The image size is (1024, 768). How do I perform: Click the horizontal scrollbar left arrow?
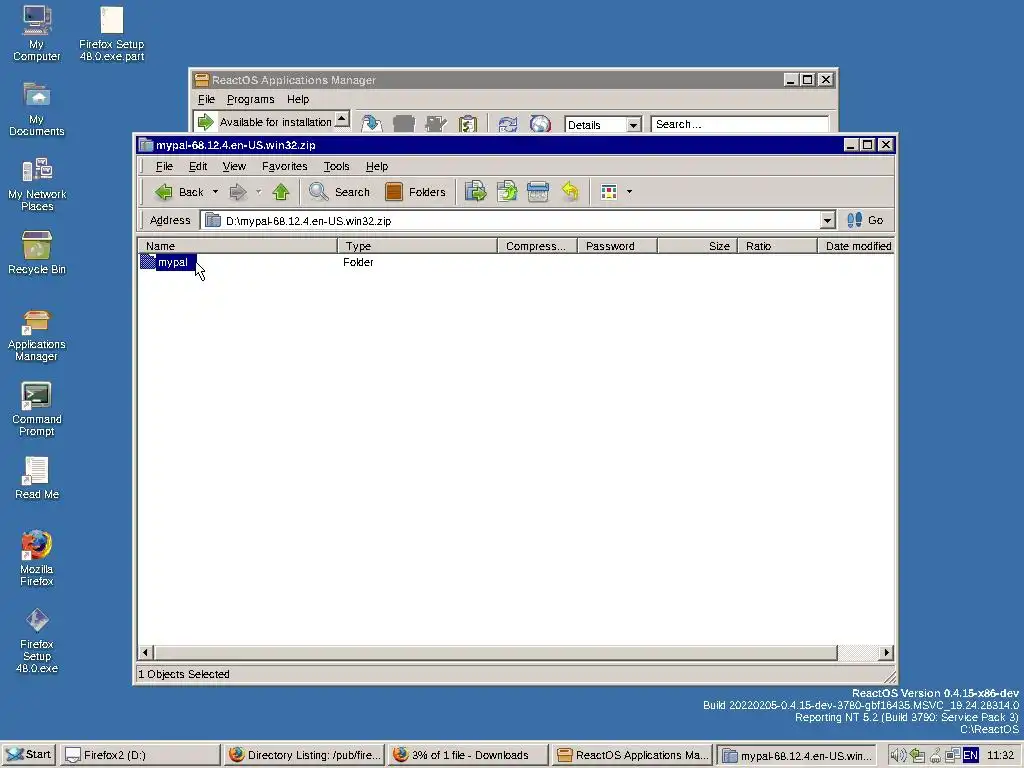pos(146,652)
